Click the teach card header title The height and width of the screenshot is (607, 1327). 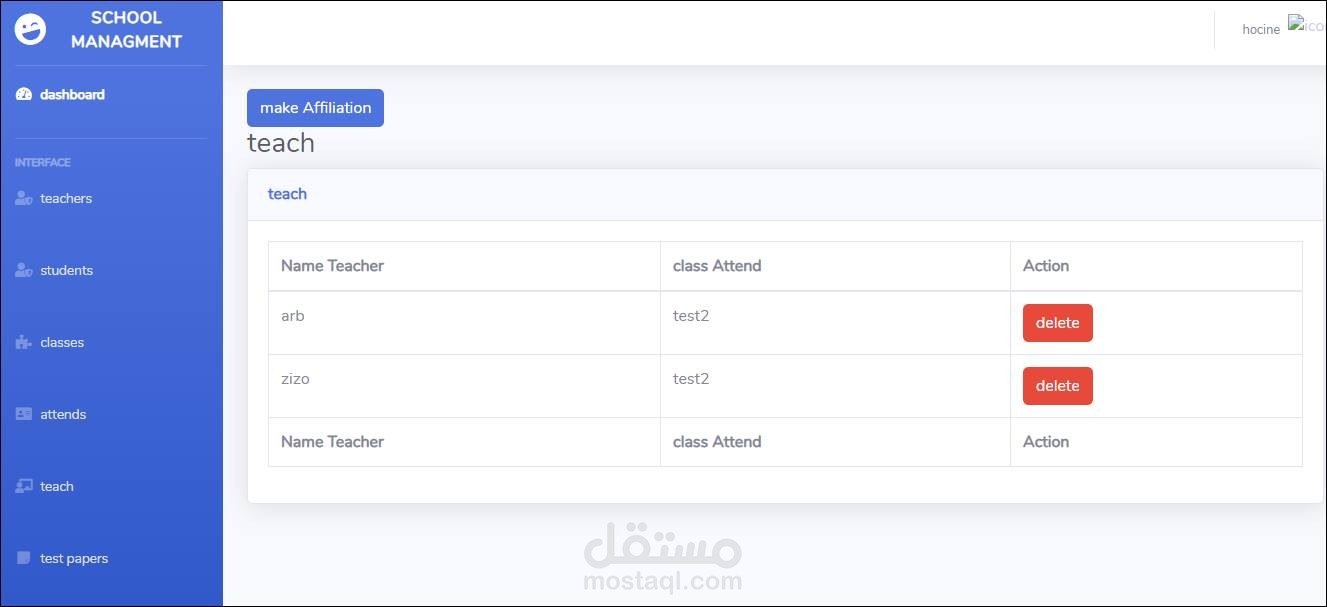coord(287,194)
